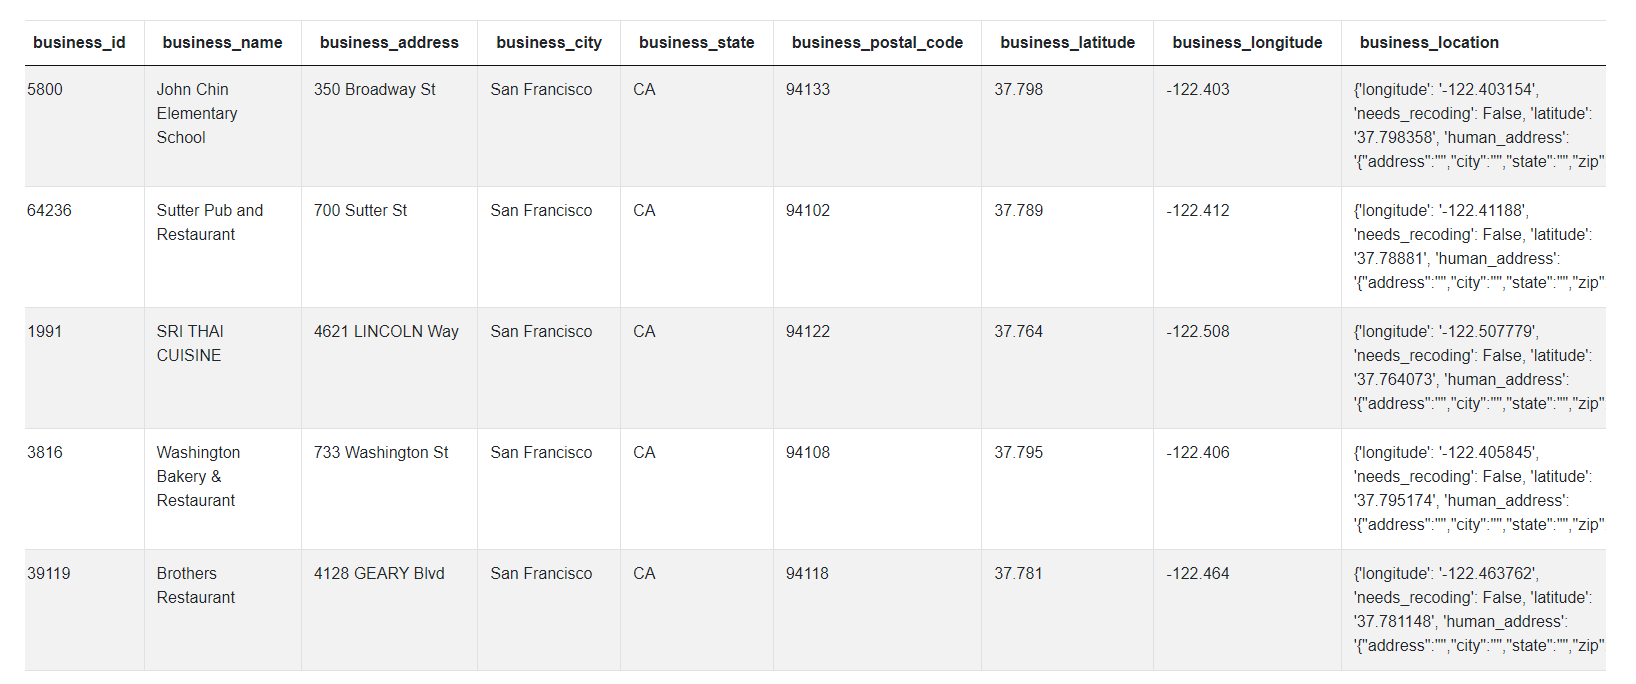Select the business_latitude column header

pos(1067,42)
